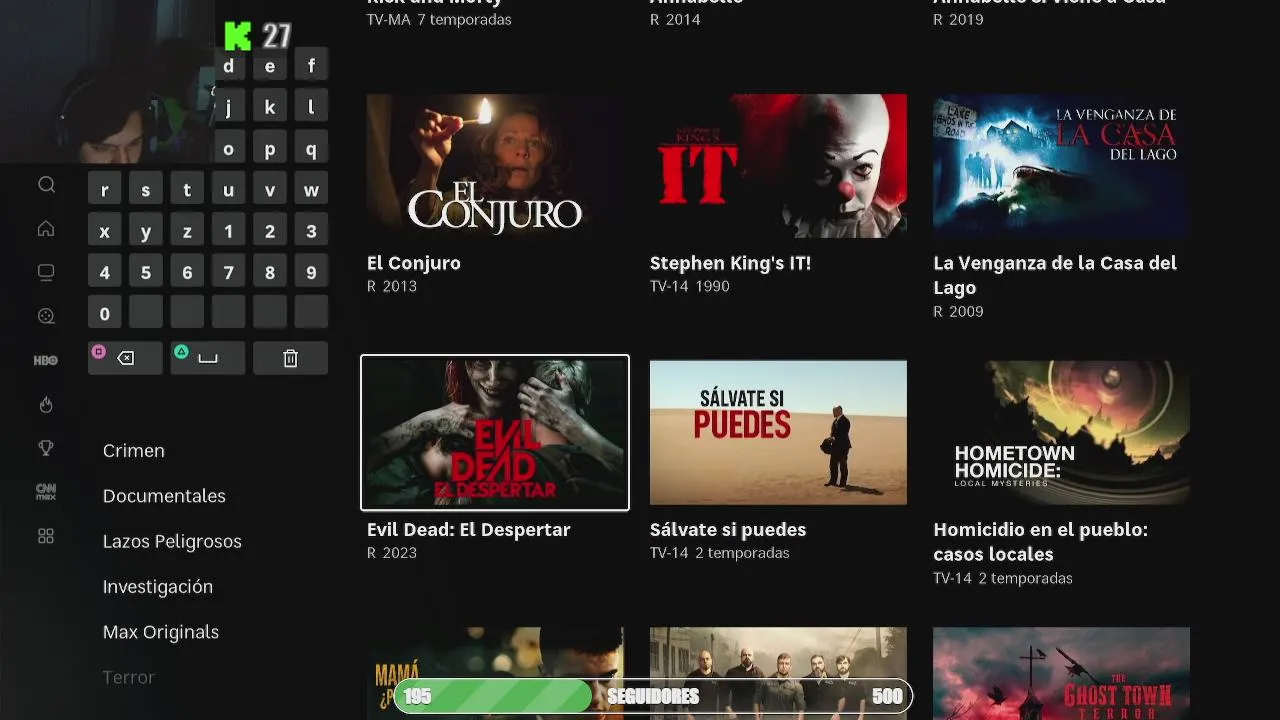Tap the space bar key

(208, 358)
